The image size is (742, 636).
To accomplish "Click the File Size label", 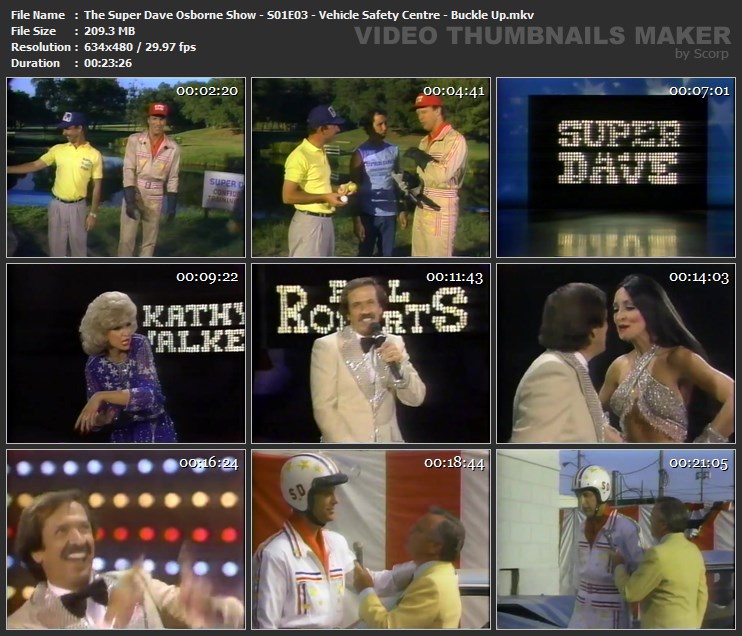I will coord(34,31).
